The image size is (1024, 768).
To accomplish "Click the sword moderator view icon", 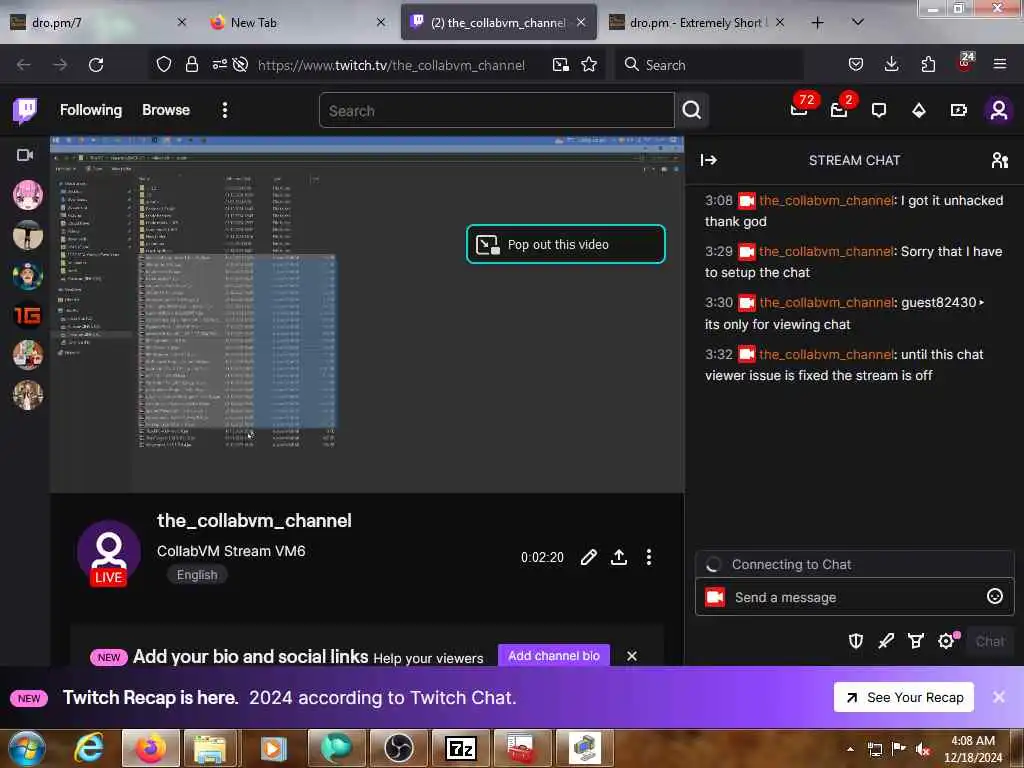I will pos(886,641).
